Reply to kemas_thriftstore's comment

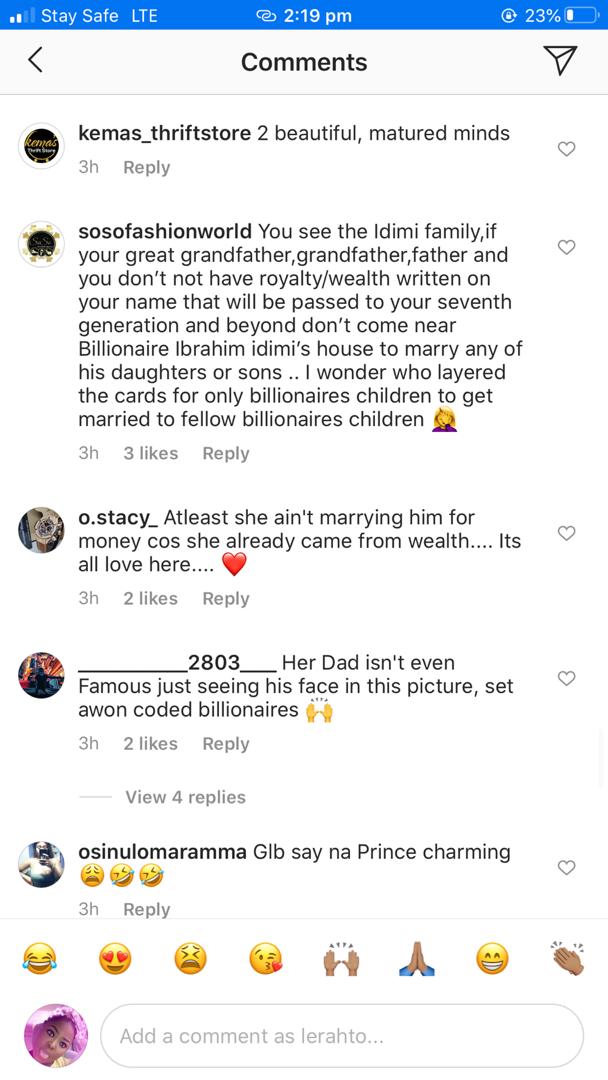pos(146,167)
